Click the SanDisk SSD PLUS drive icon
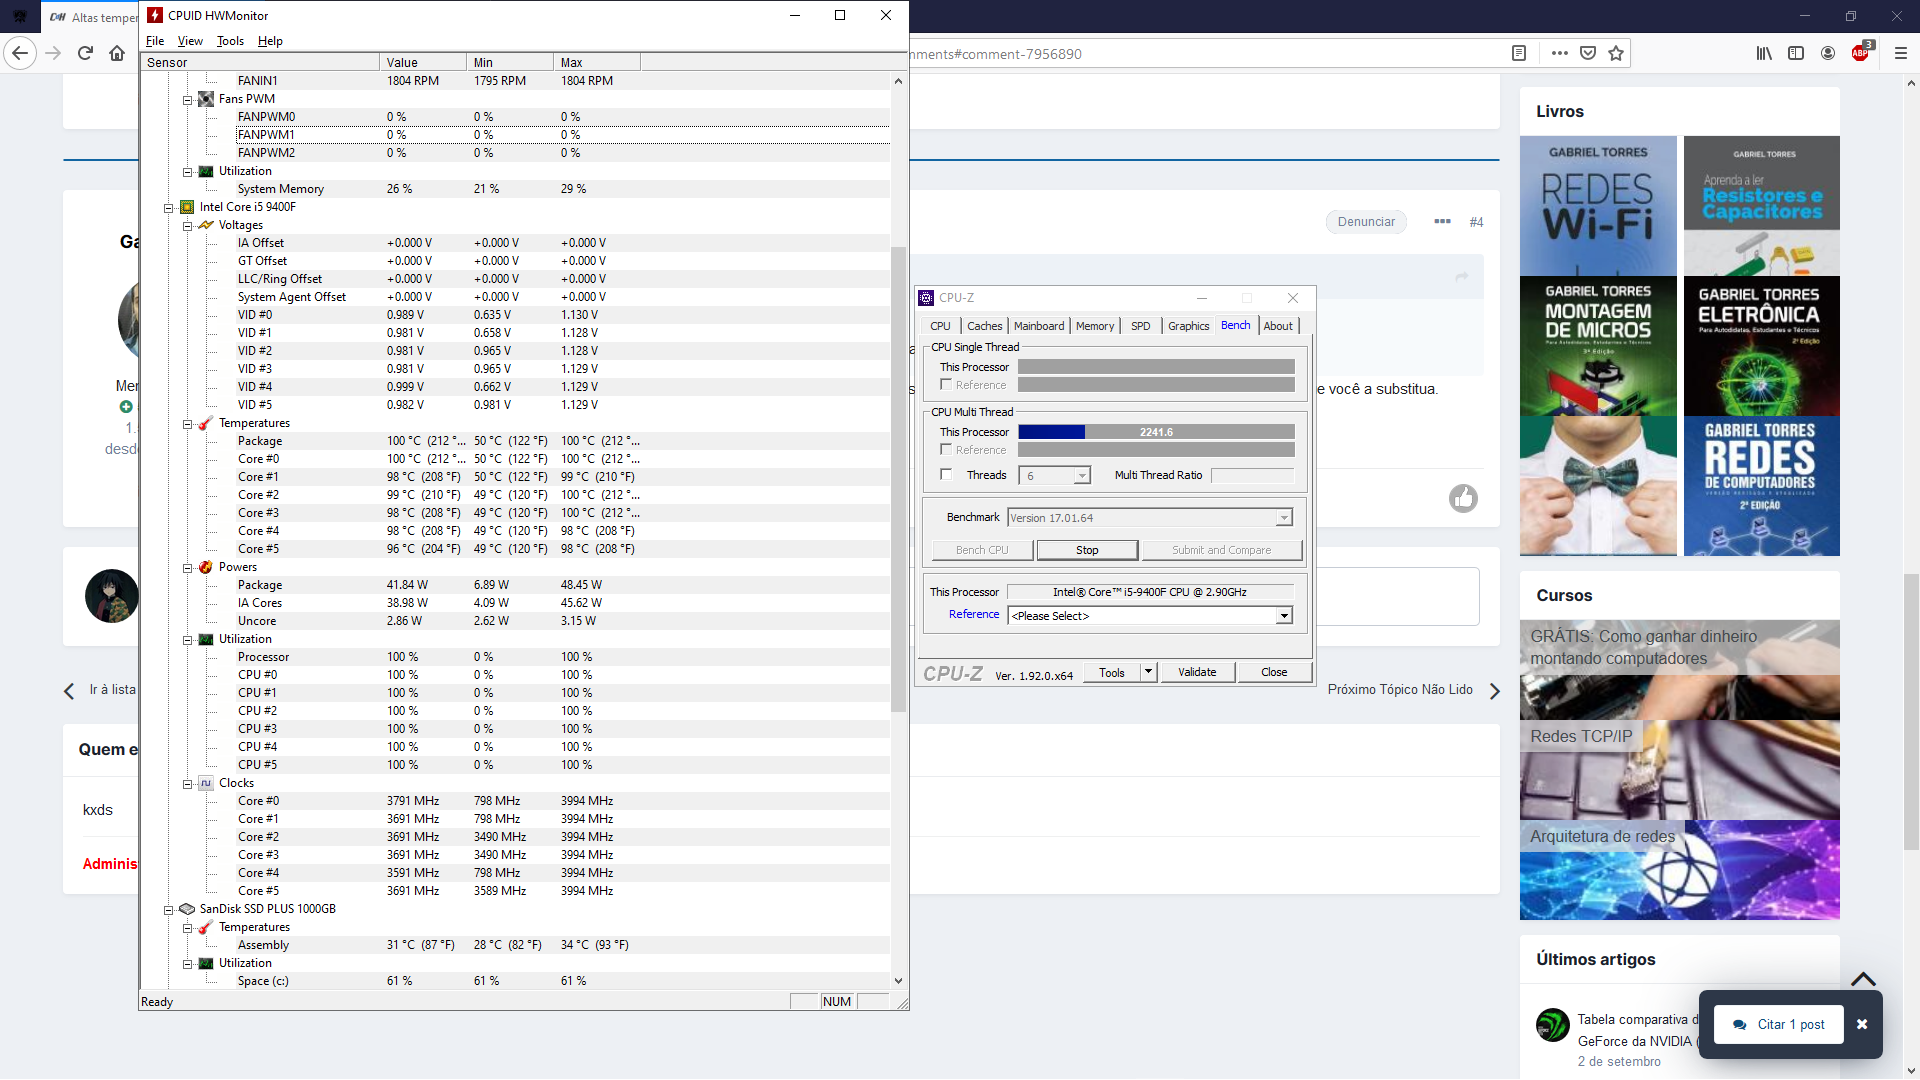 click(x=187, y=909)
